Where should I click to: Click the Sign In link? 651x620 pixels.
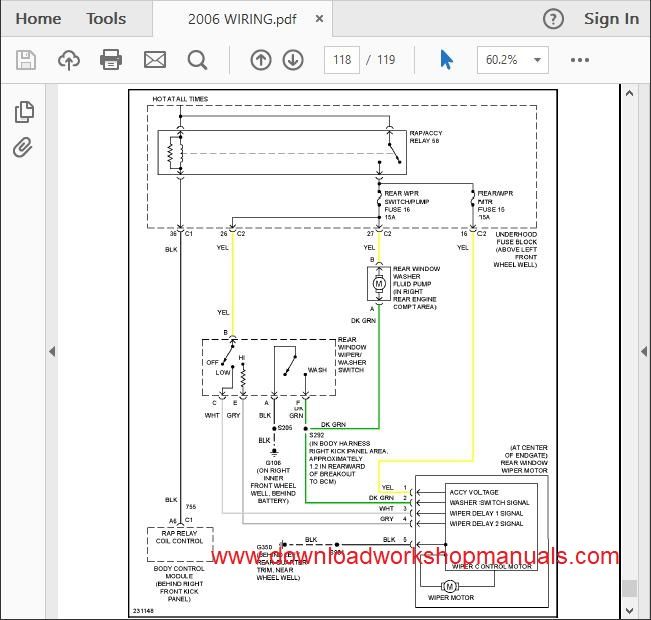pos(611,19)
